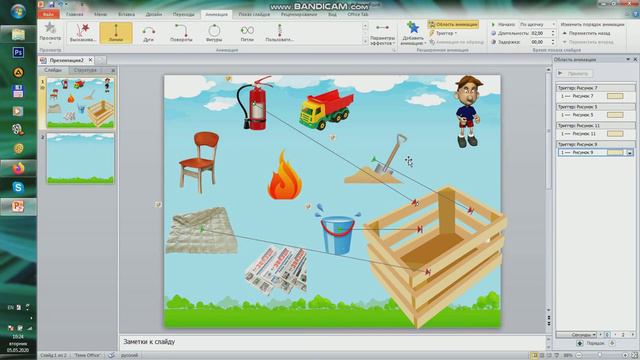This screenshot has width=640, height=360.
Task: Open the Trigger (Триггер) dropdown
Action: pos(444,33)
